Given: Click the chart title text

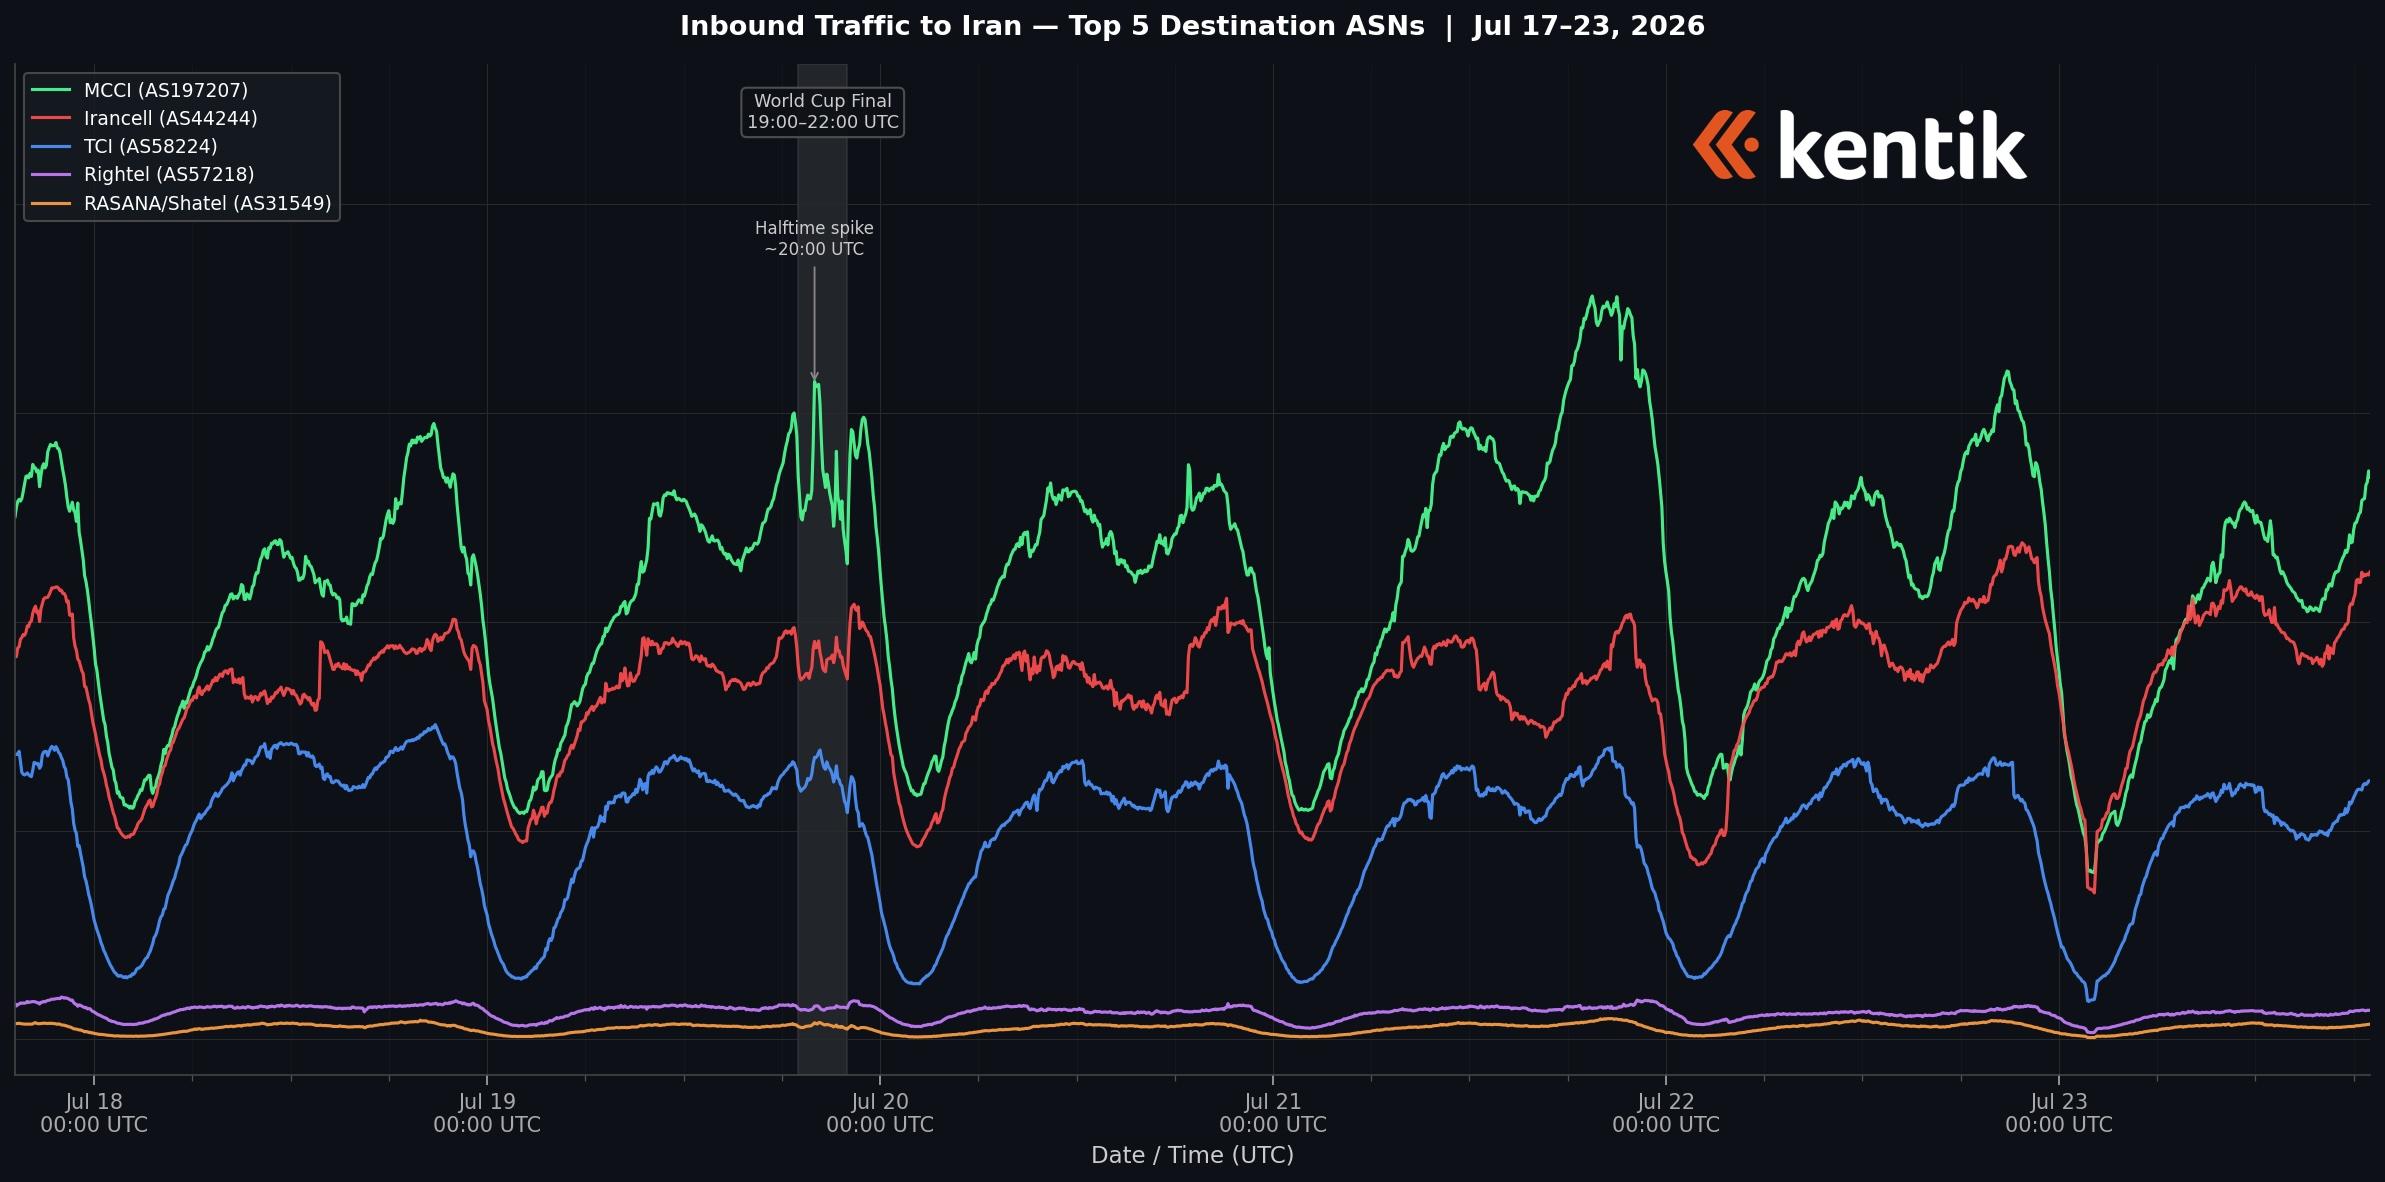Looking at the screenshot, I should coord(1192,26).
